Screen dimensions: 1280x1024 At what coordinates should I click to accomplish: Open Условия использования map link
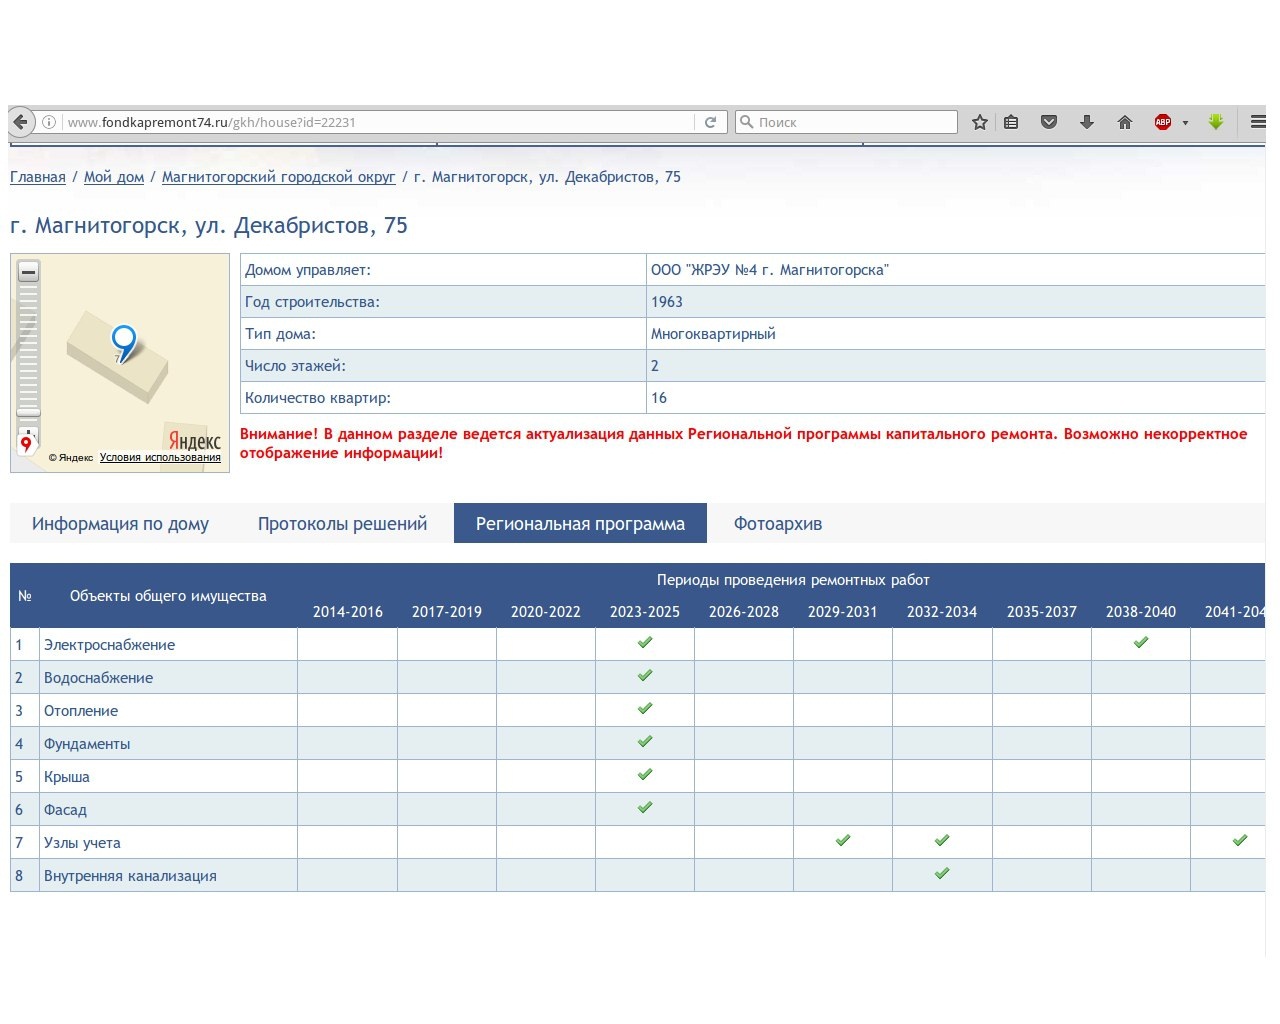click(160, 457)
